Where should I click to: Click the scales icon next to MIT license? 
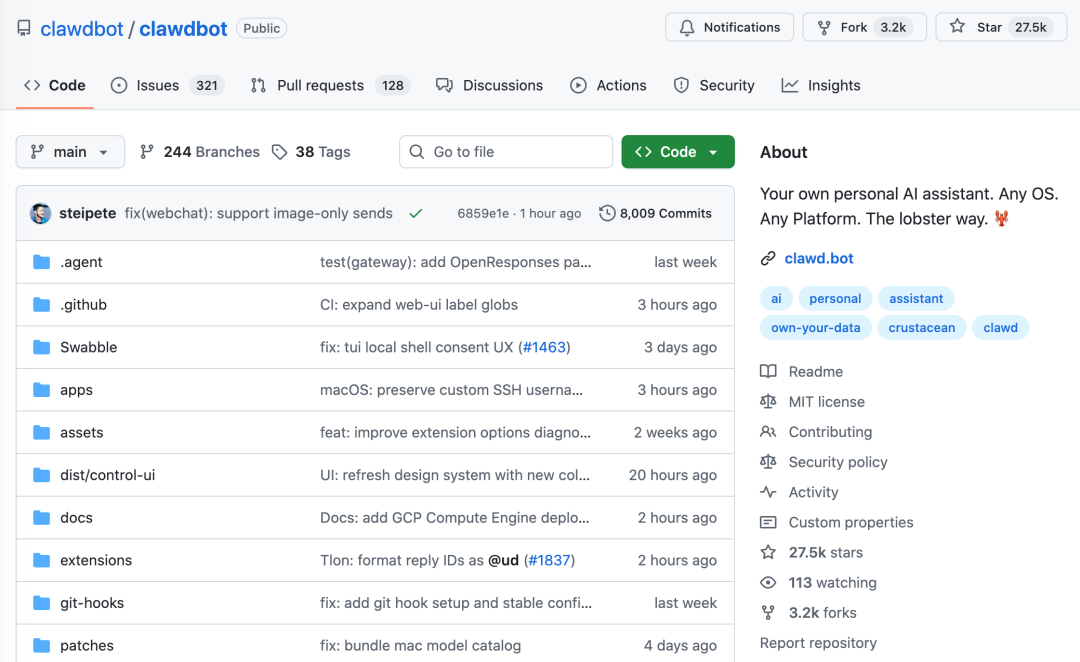(768, 401)
